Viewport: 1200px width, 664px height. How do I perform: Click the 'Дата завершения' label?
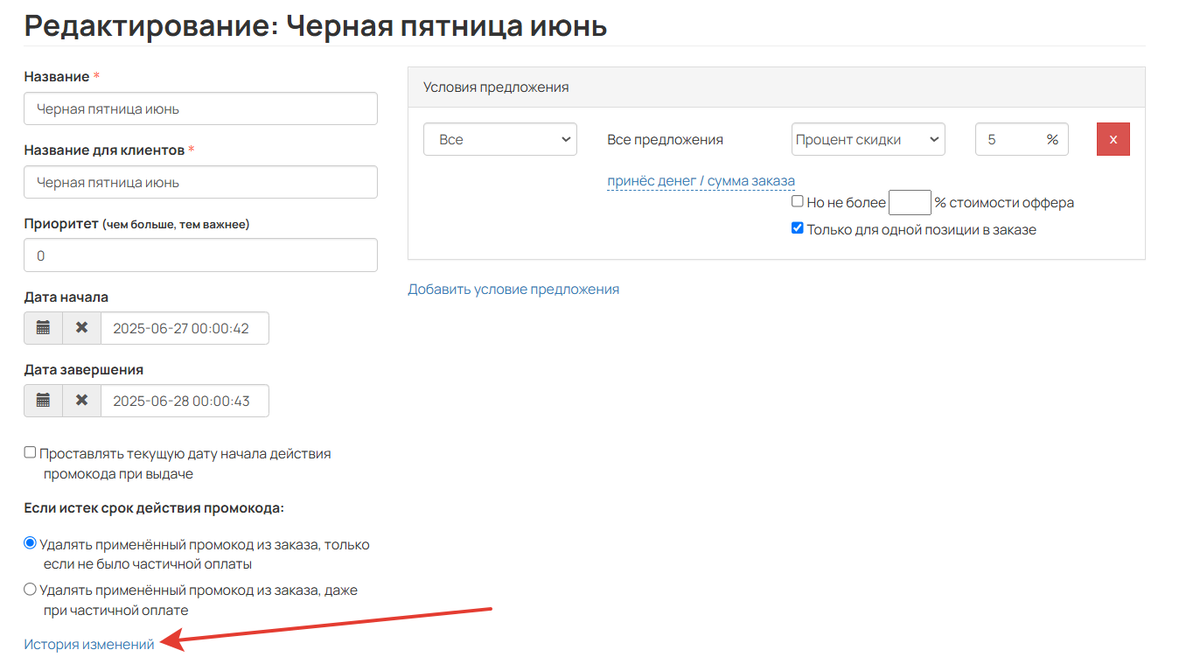coord(83,369)
